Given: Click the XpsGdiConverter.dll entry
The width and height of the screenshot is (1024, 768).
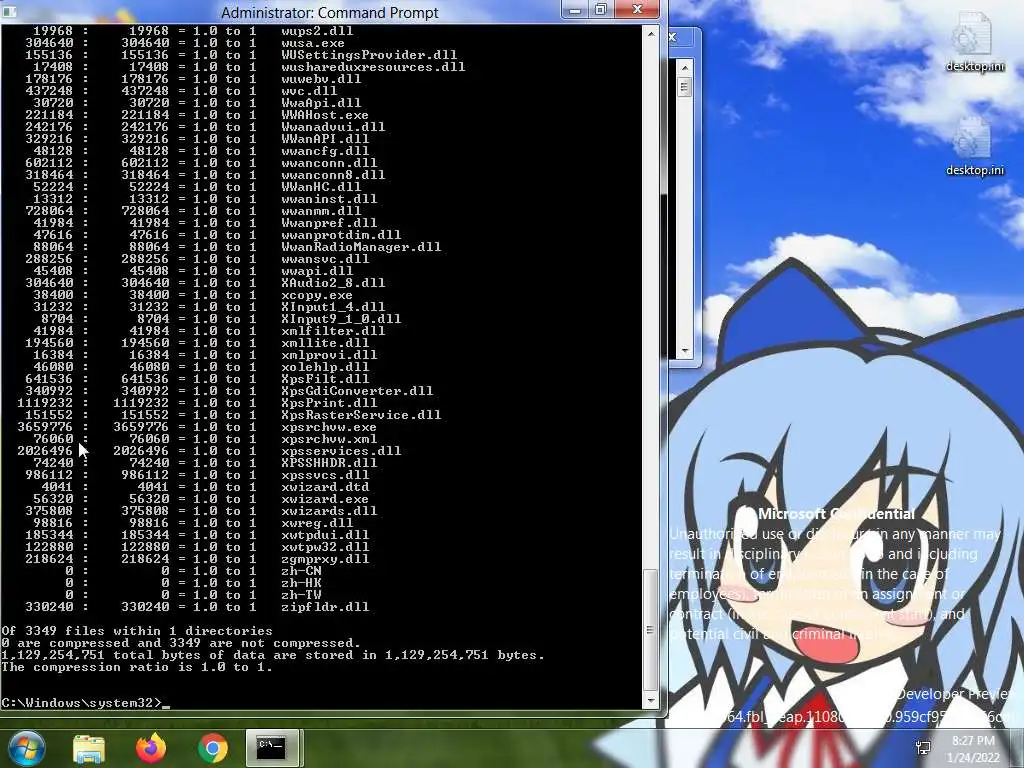Looking at the screenshot, I should click(x=357, y=391).
